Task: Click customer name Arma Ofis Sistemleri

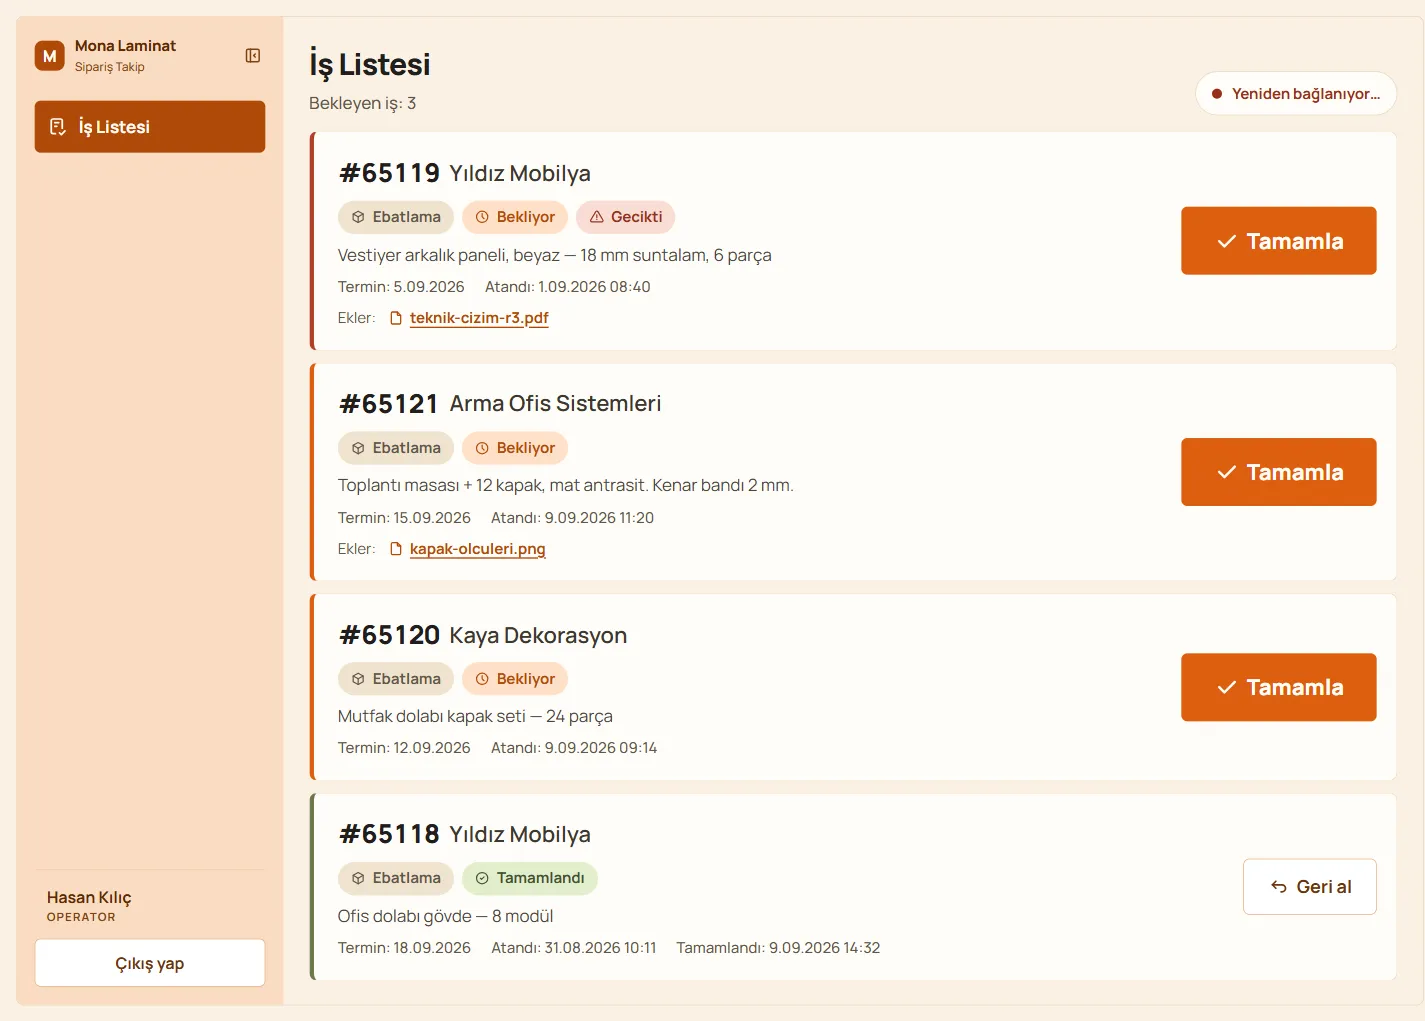Action: click(556, 404)
